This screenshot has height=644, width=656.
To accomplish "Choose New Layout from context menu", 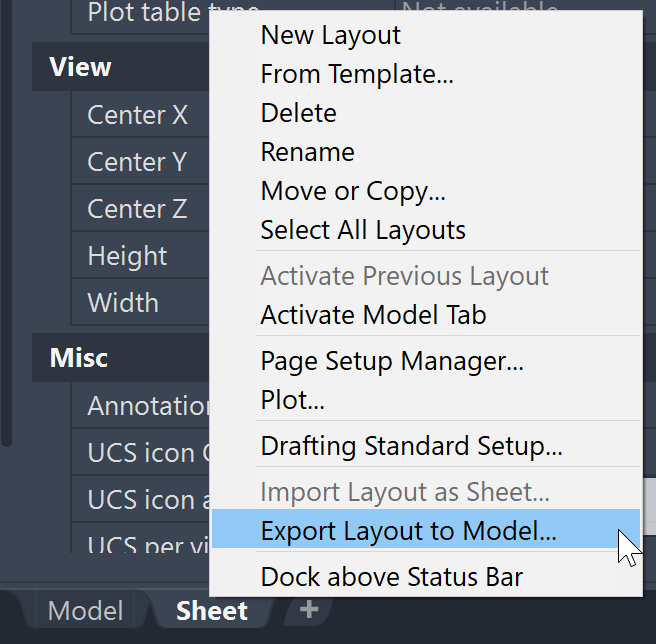I will point(331,35).
